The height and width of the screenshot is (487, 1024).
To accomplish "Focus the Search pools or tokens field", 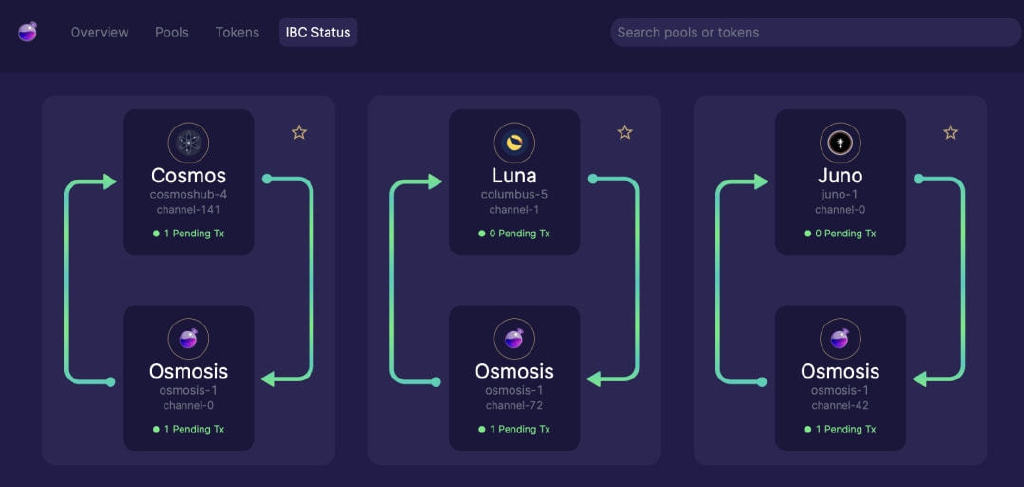I will pyautogui.click(x=816, y=32).
